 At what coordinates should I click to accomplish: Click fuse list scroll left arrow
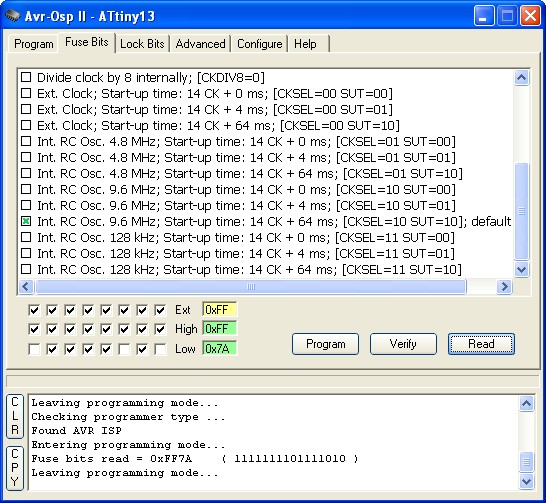point(26,286)
